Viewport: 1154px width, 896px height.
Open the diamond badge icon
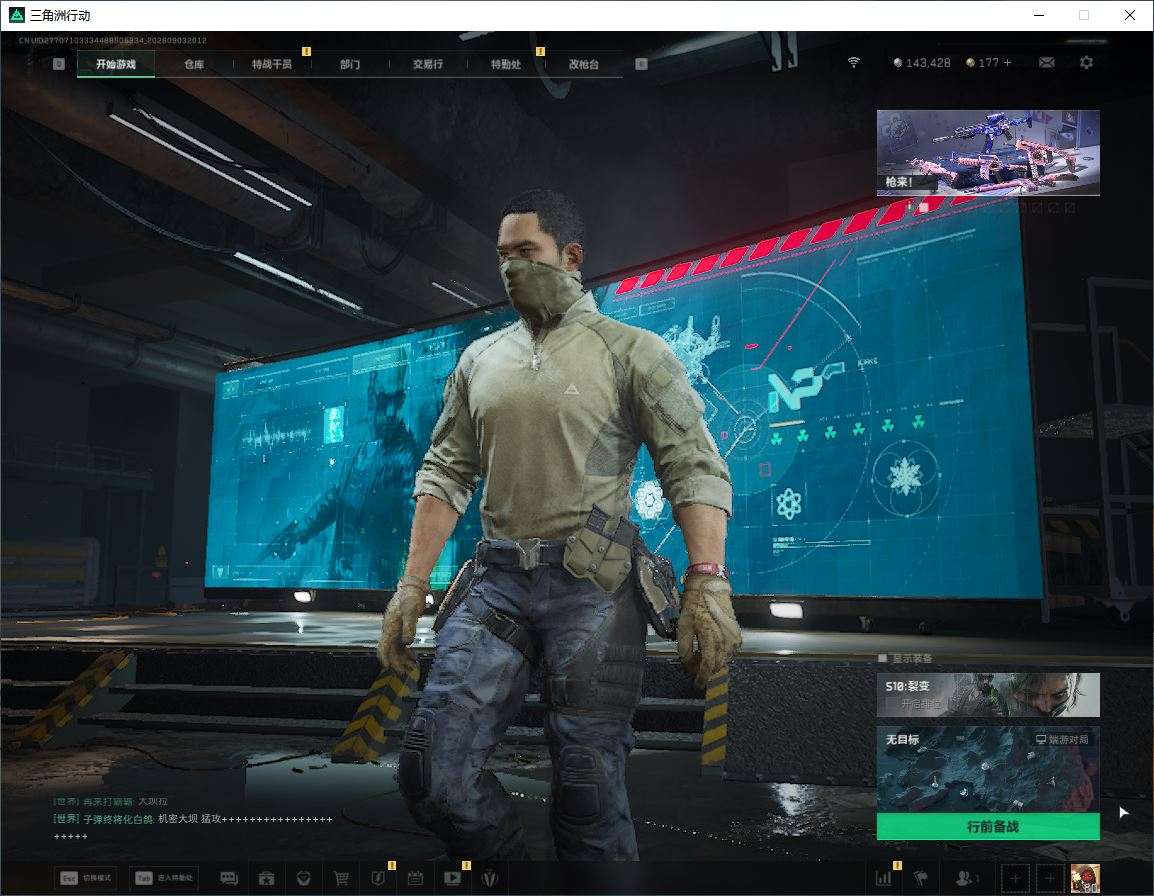(x=303, y=878)
